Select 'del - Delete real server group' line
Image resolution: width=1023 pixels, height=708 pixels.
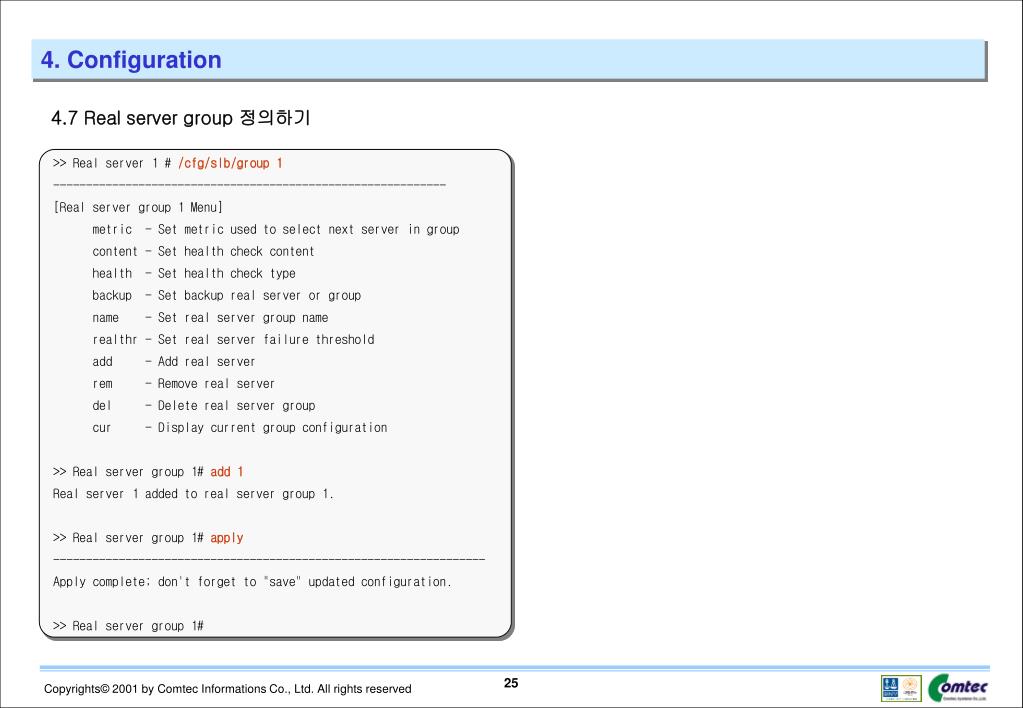[x=204, y=406]
